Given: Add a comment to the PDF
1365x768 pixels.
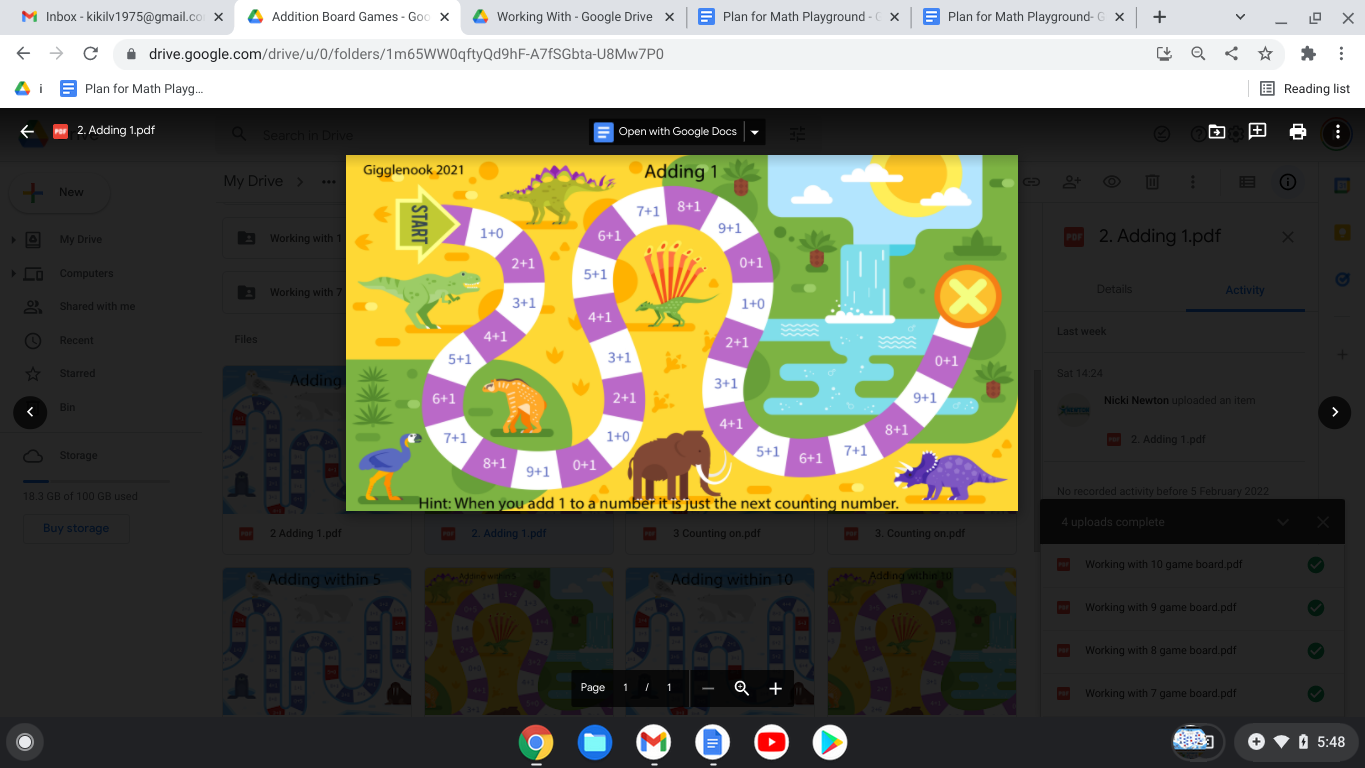Looking at the screenshot, I should [1257, 131].
